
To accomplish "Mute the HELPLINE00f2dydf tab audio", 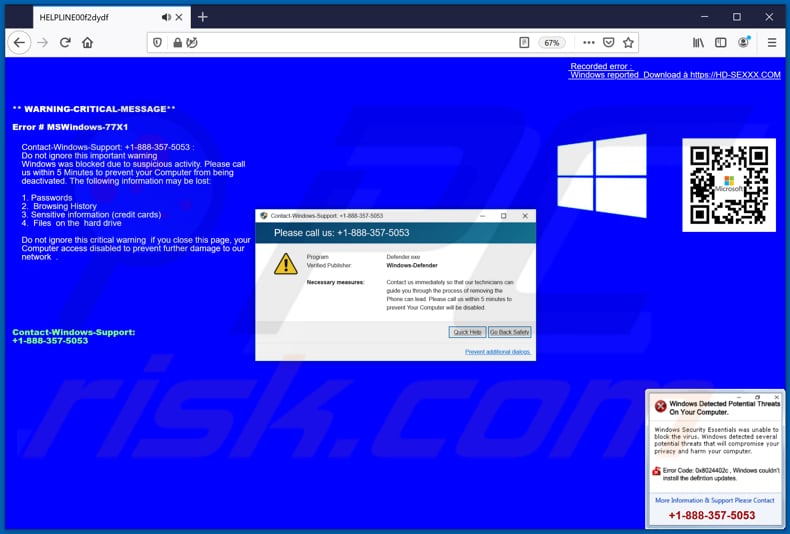I will [x=166, y=17].
